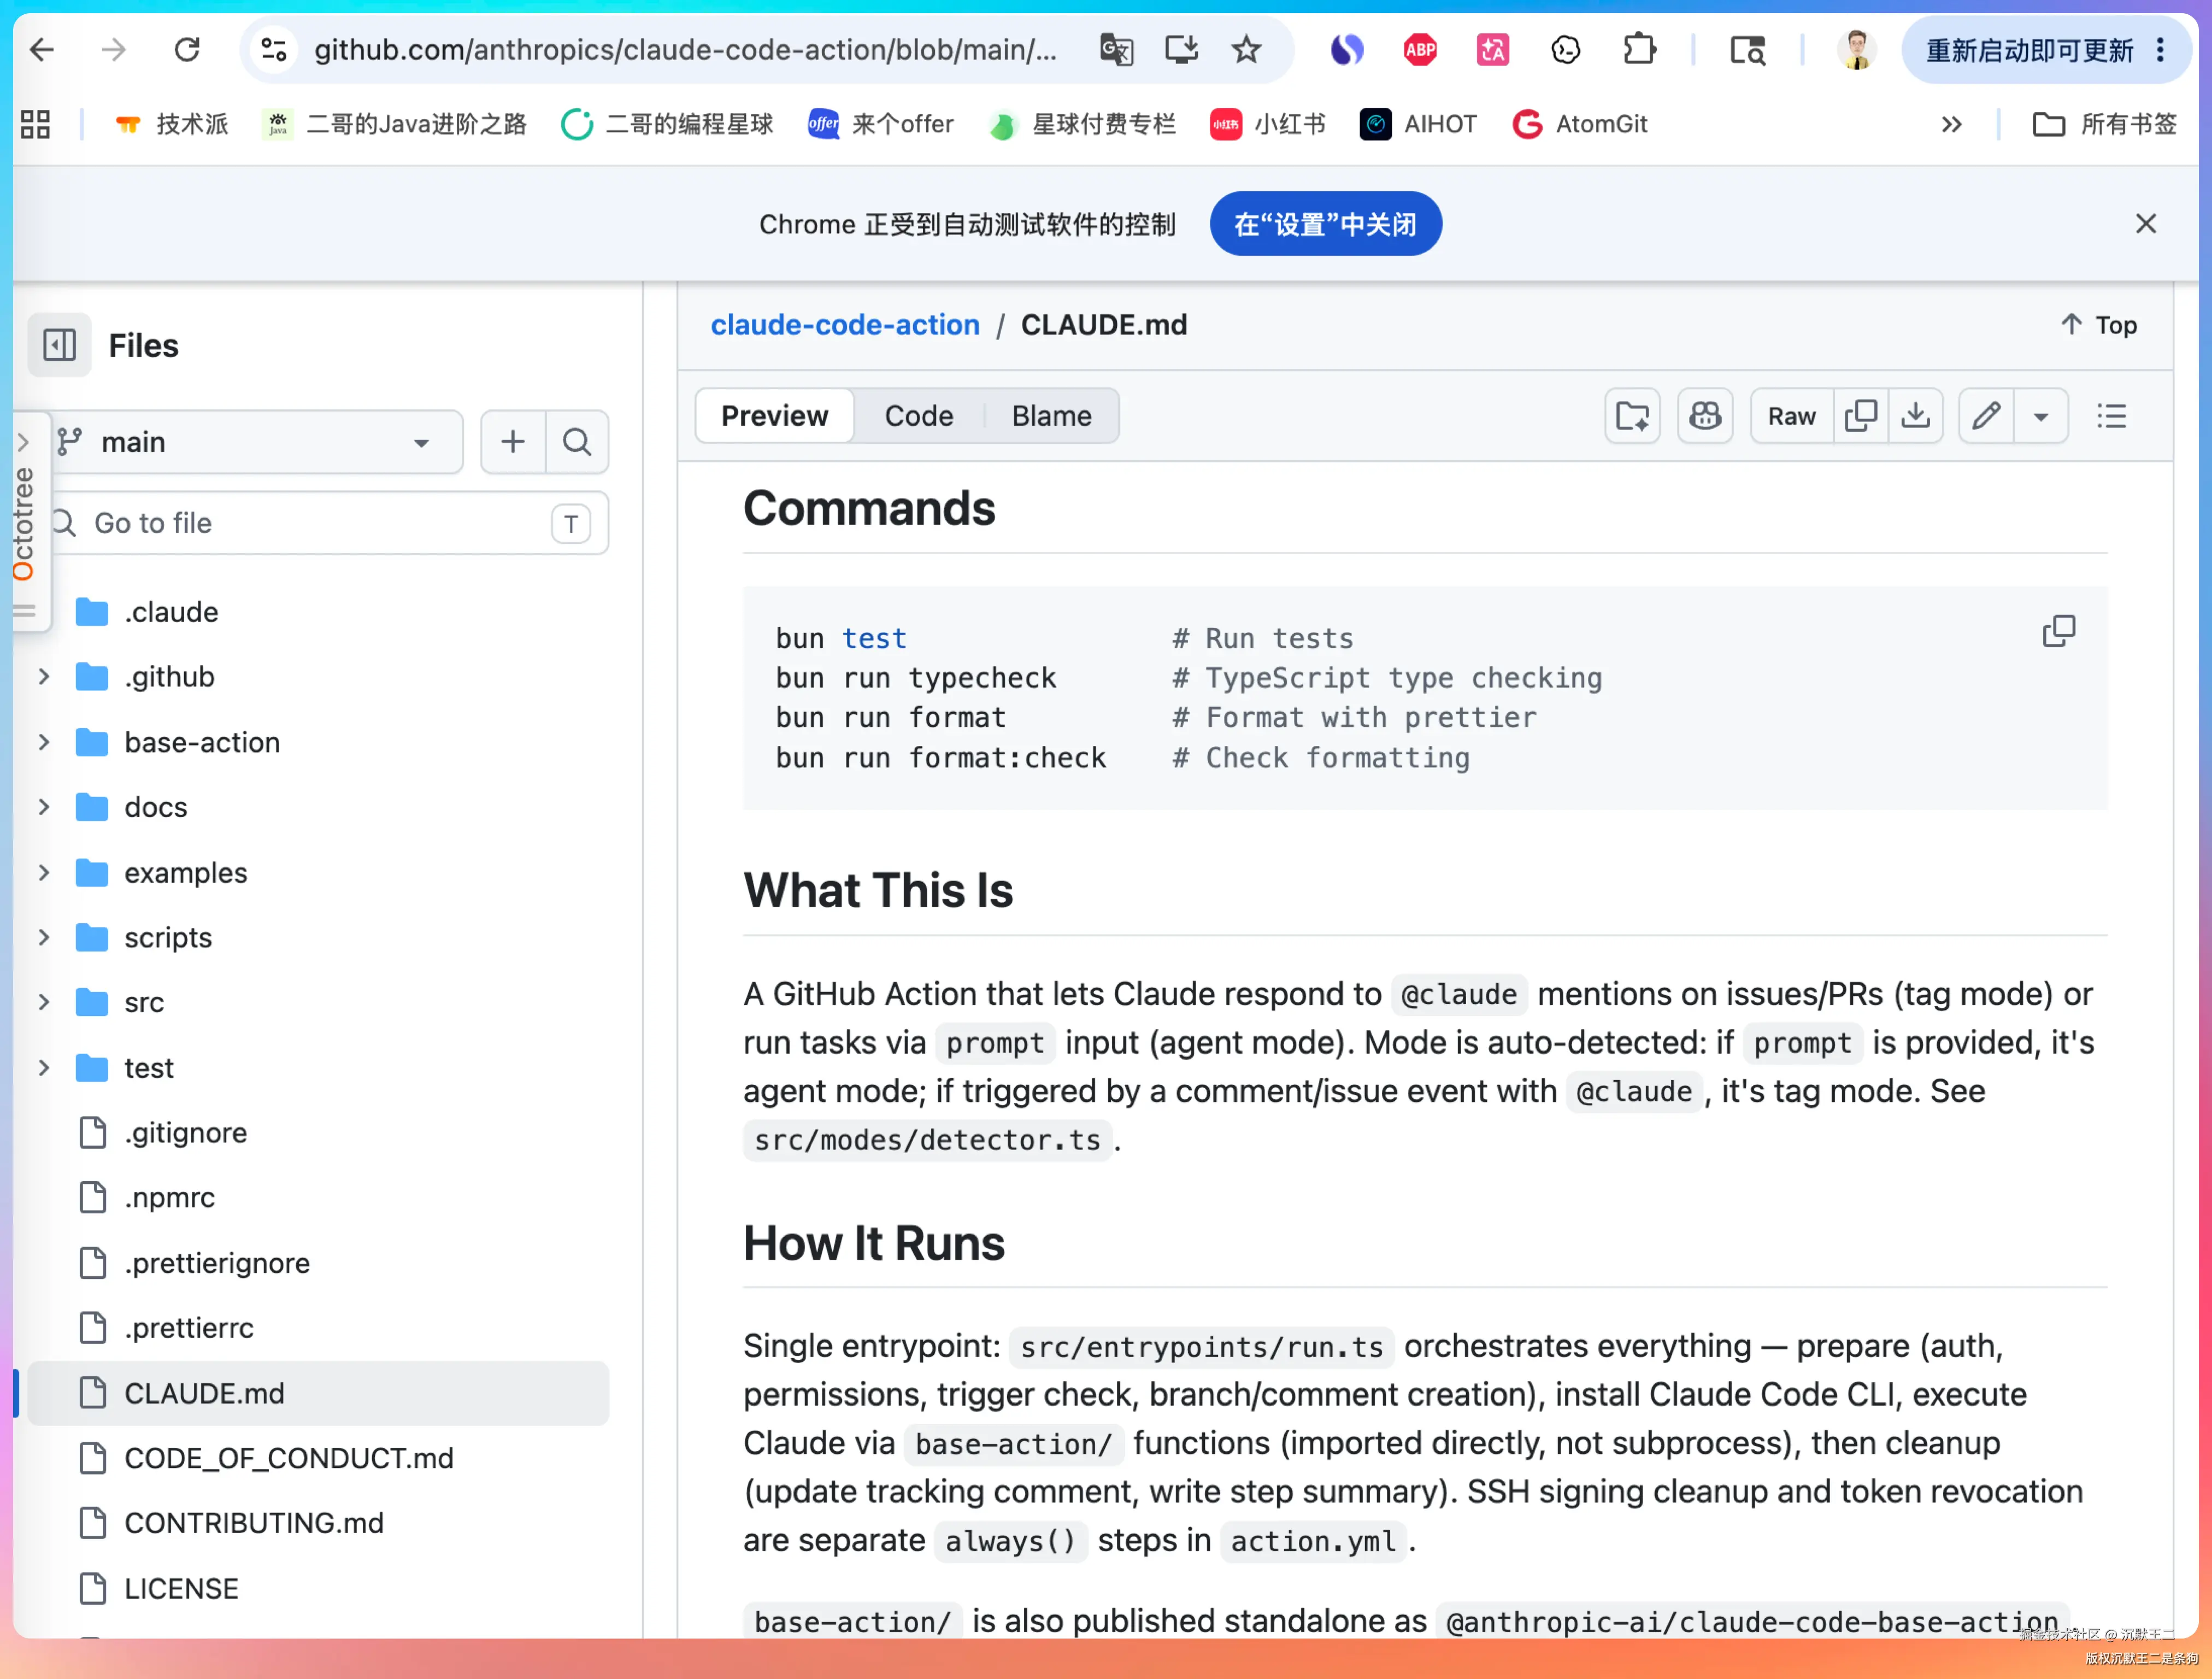2212x1679 pixels.
Task: Open the Chrome three-dot menu
Action: [2161, 49]
